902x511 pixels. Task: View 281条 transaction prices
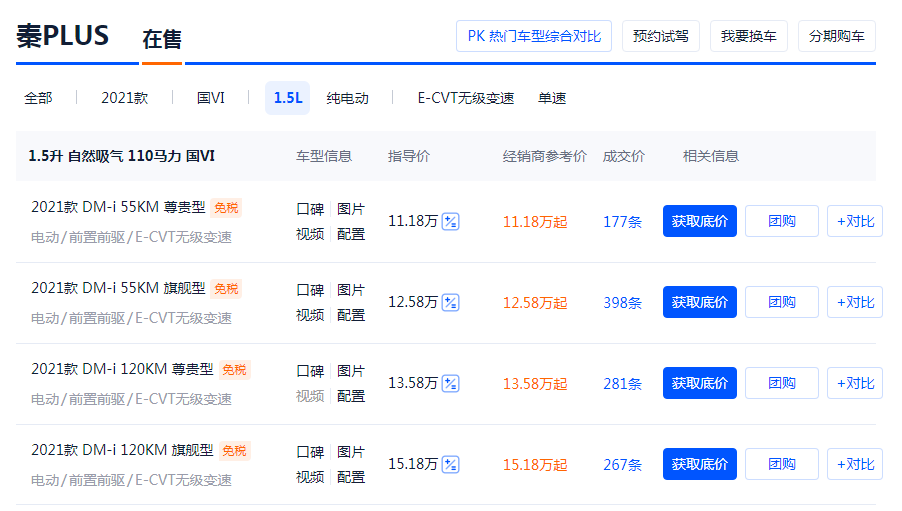point(622,384)
